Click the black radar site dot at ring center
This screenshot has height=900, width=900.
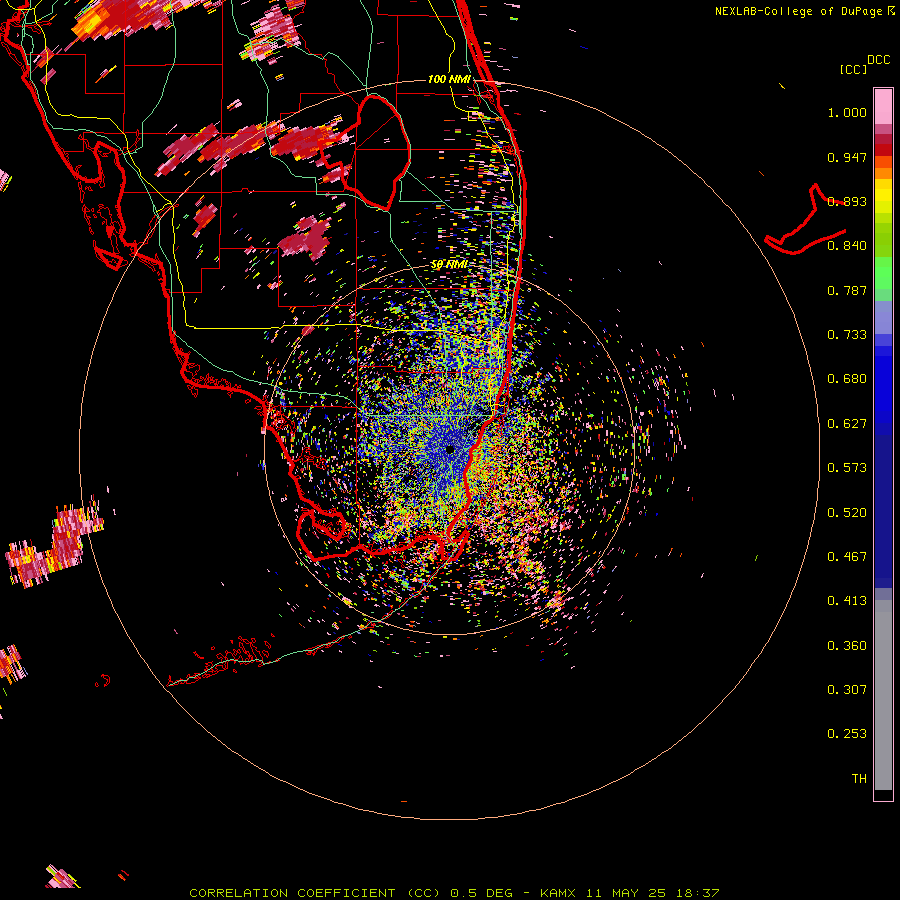[450, 449]
